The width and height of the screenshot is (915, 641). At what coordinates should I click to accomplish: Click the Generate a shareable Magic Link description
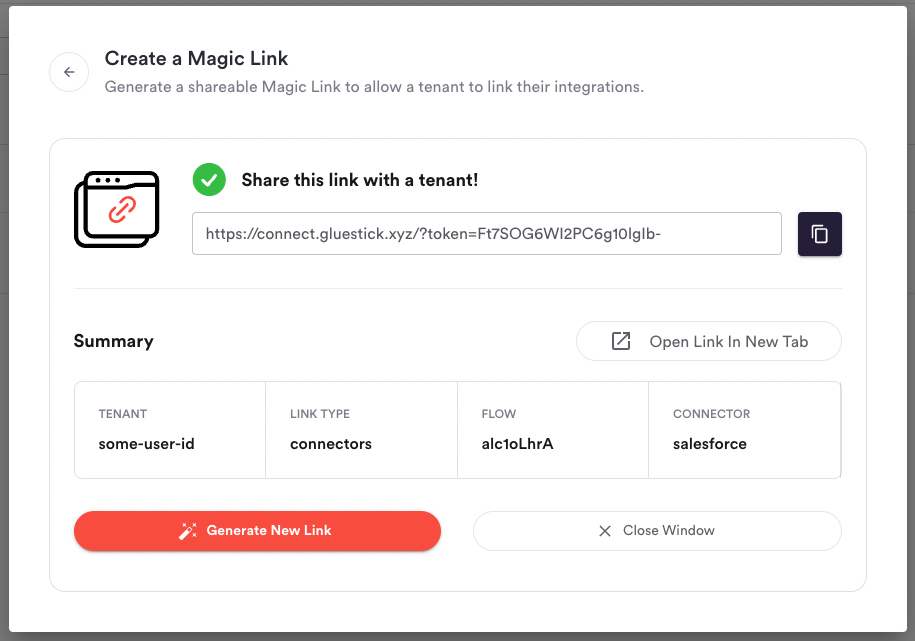point(374,87)
